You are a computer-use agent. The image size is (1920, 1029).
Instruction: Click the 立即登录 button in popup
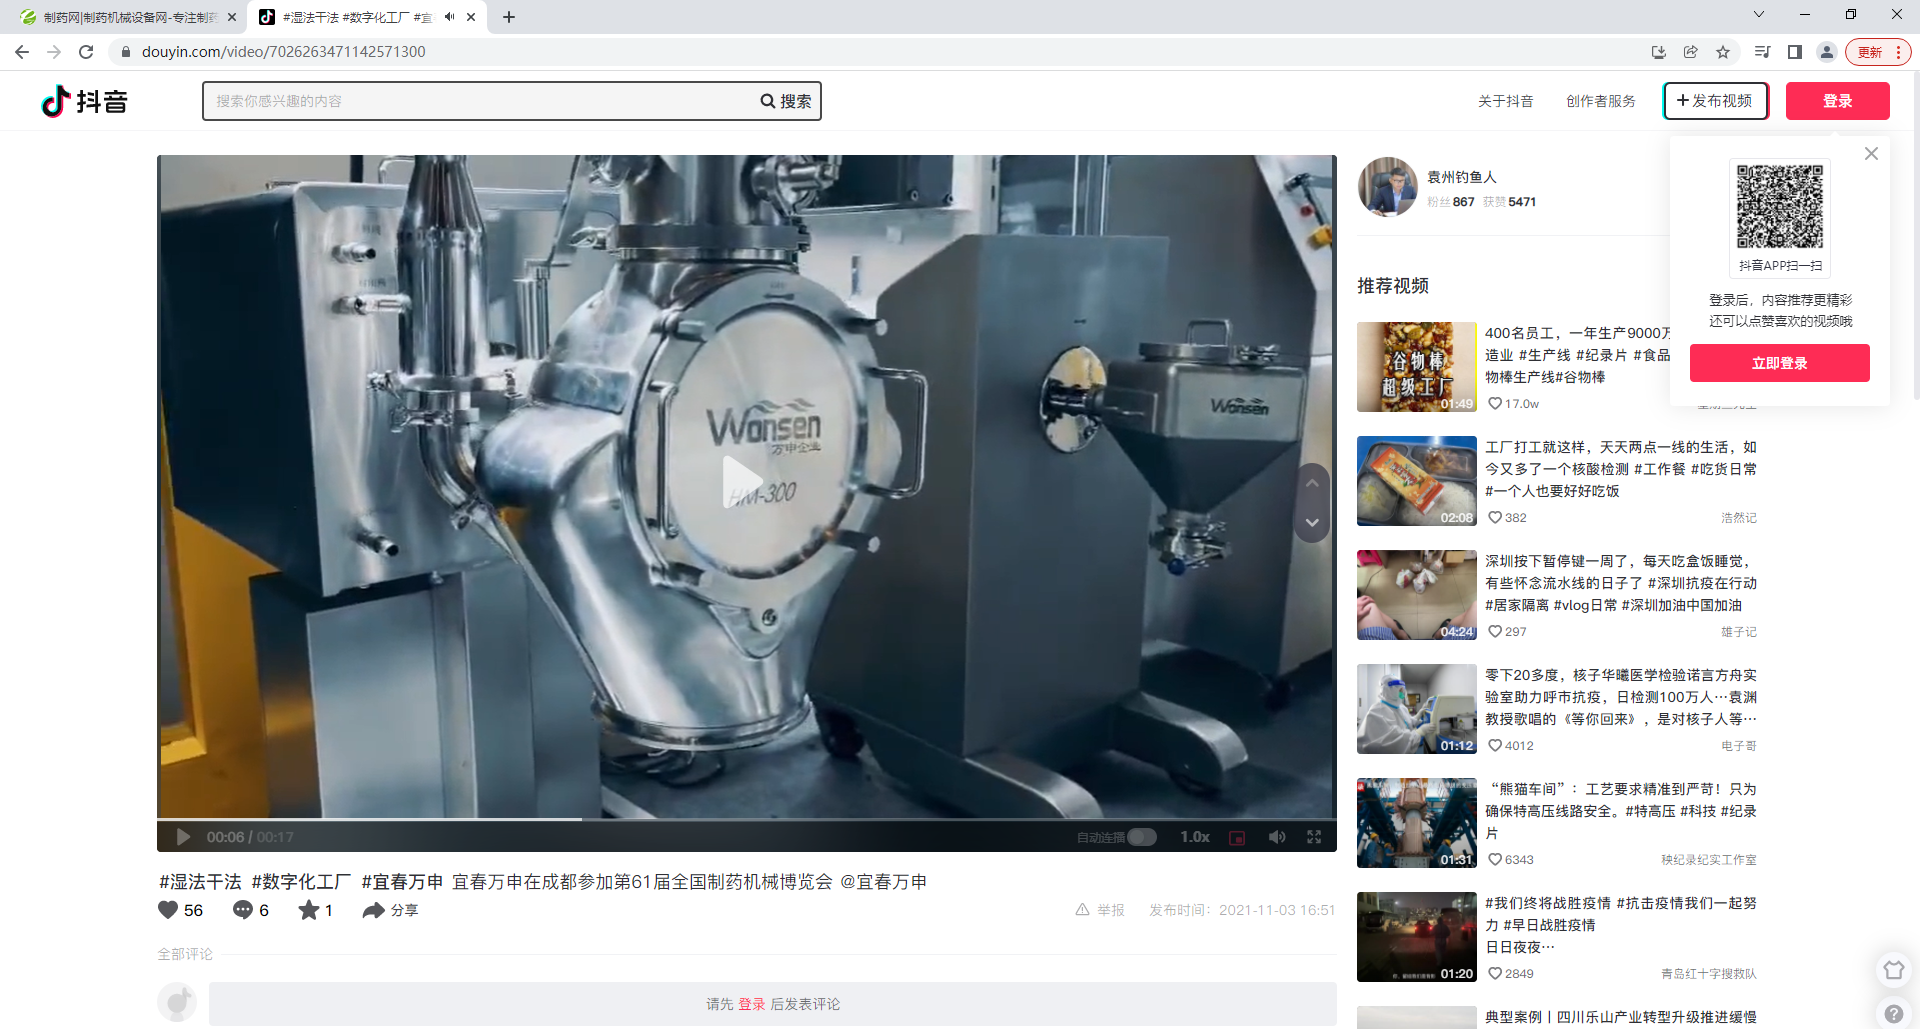pos(1779,363)
